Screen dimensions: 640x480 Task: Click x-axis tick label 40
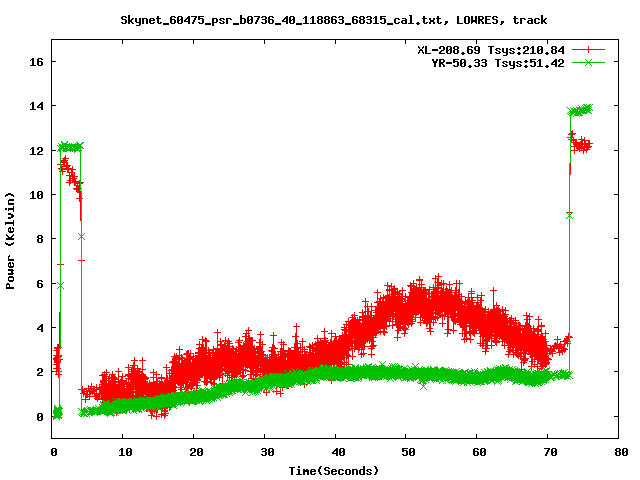[338, 452]
